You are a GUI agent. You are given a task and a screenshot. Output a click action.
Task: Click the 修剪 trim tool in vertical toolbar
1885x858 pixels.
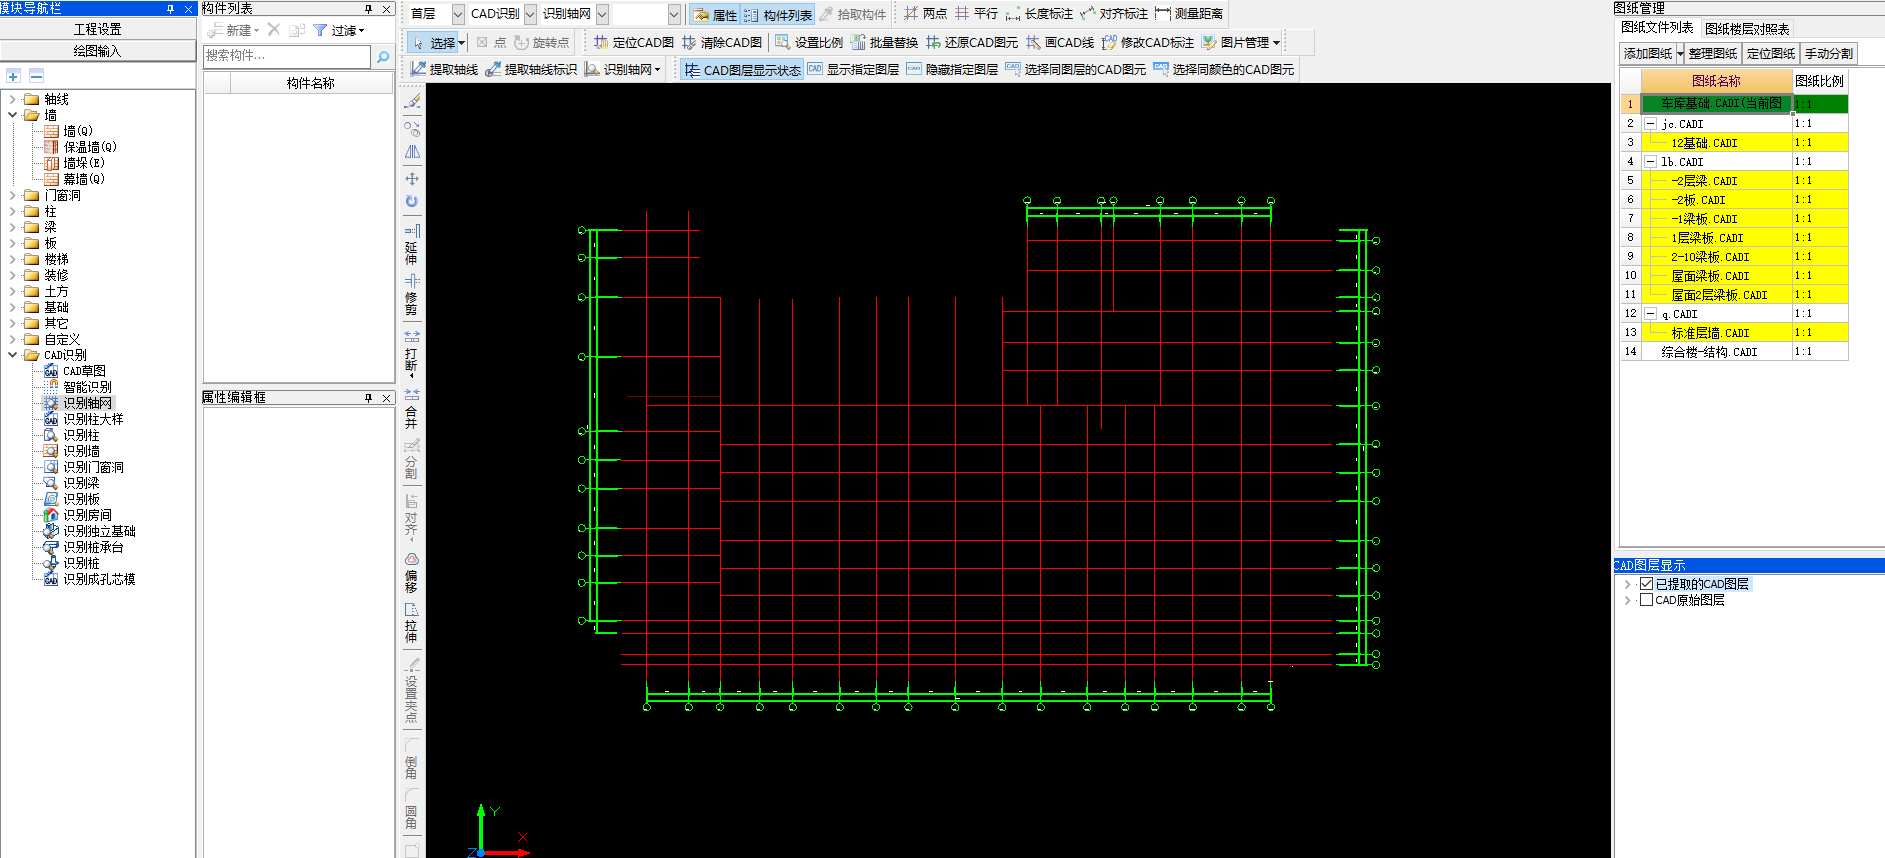coord(411,295)
